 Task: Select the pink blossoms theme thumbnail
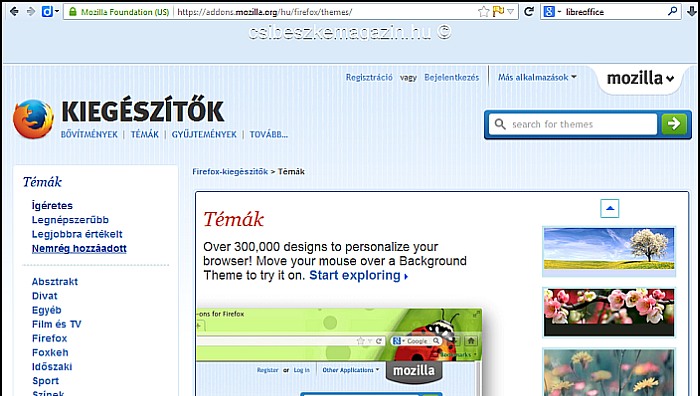(x=609, y=312)
